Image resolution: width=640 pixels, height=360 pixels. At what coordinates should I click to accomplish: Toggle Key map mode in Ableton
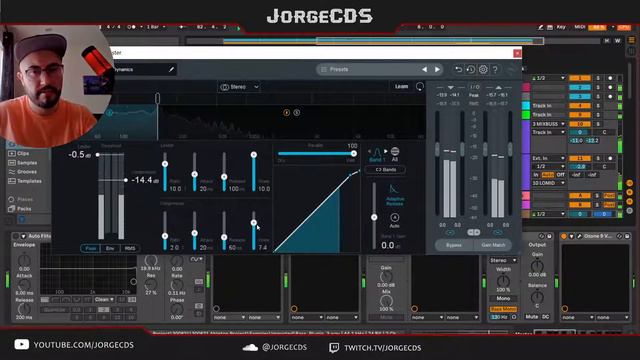pyautogui.click(x=561, y=27)
